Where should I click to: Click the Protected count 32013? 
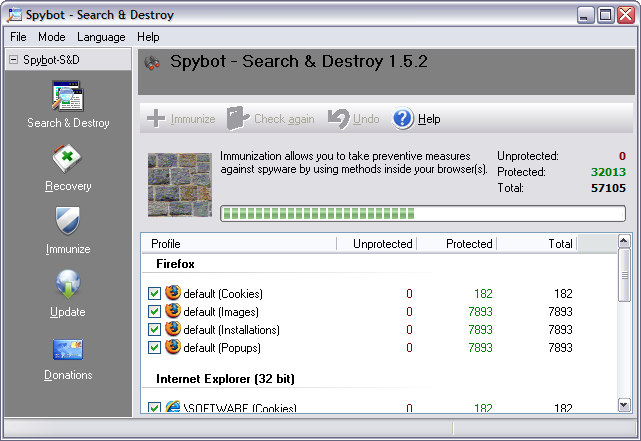click(x=608, y=172)
